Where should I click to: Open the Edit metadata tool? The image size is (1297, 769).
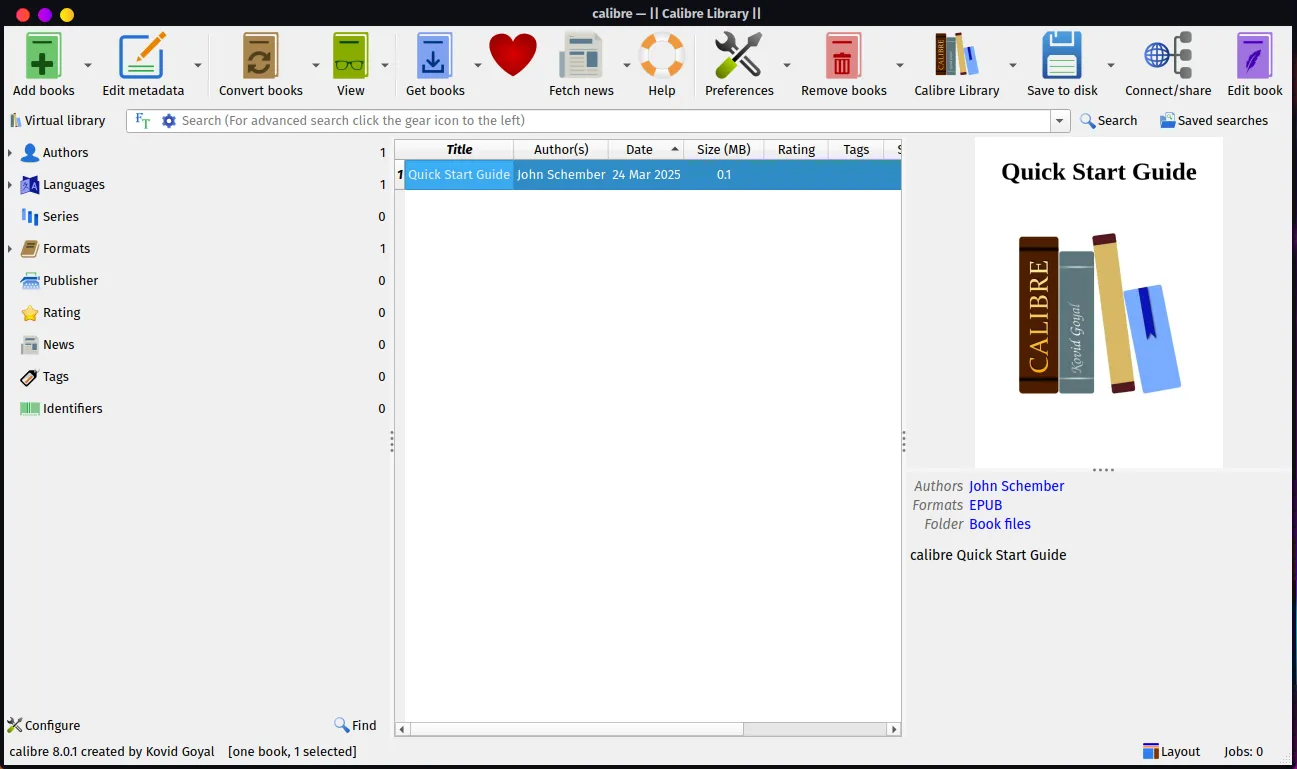pyautogui.click(x=142, y=57)
